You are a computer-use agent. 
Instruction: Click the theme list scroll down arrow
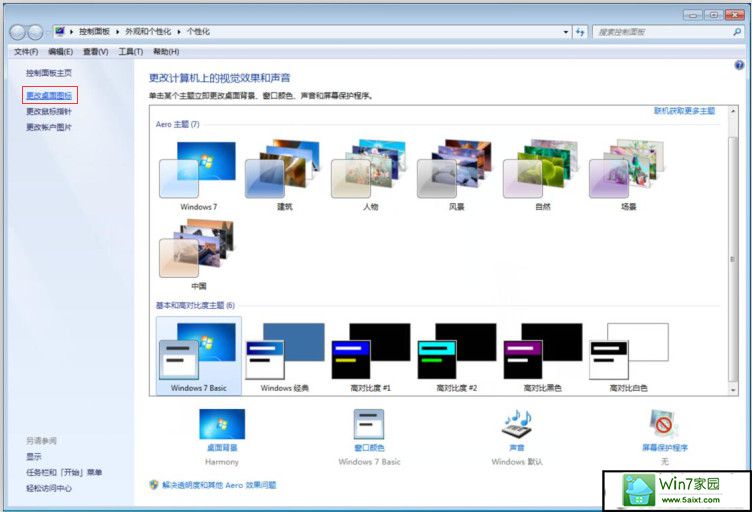733,390
